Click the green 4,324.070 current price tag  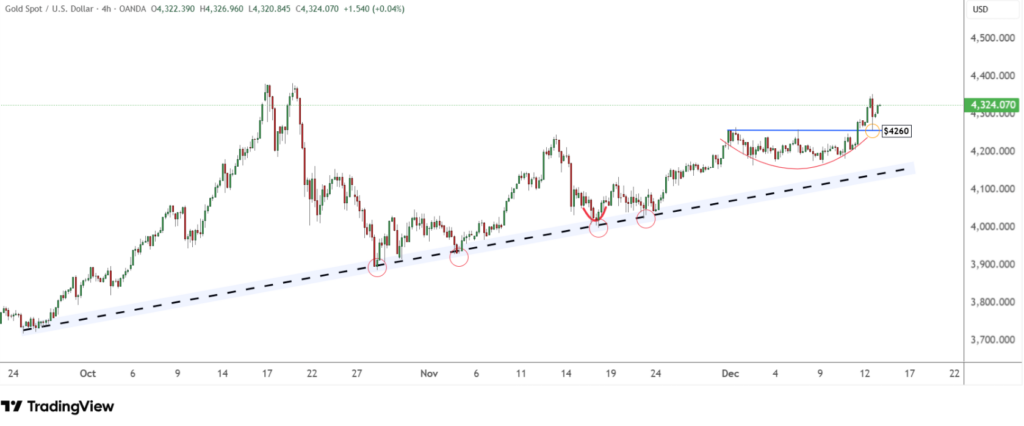point(989,105)
